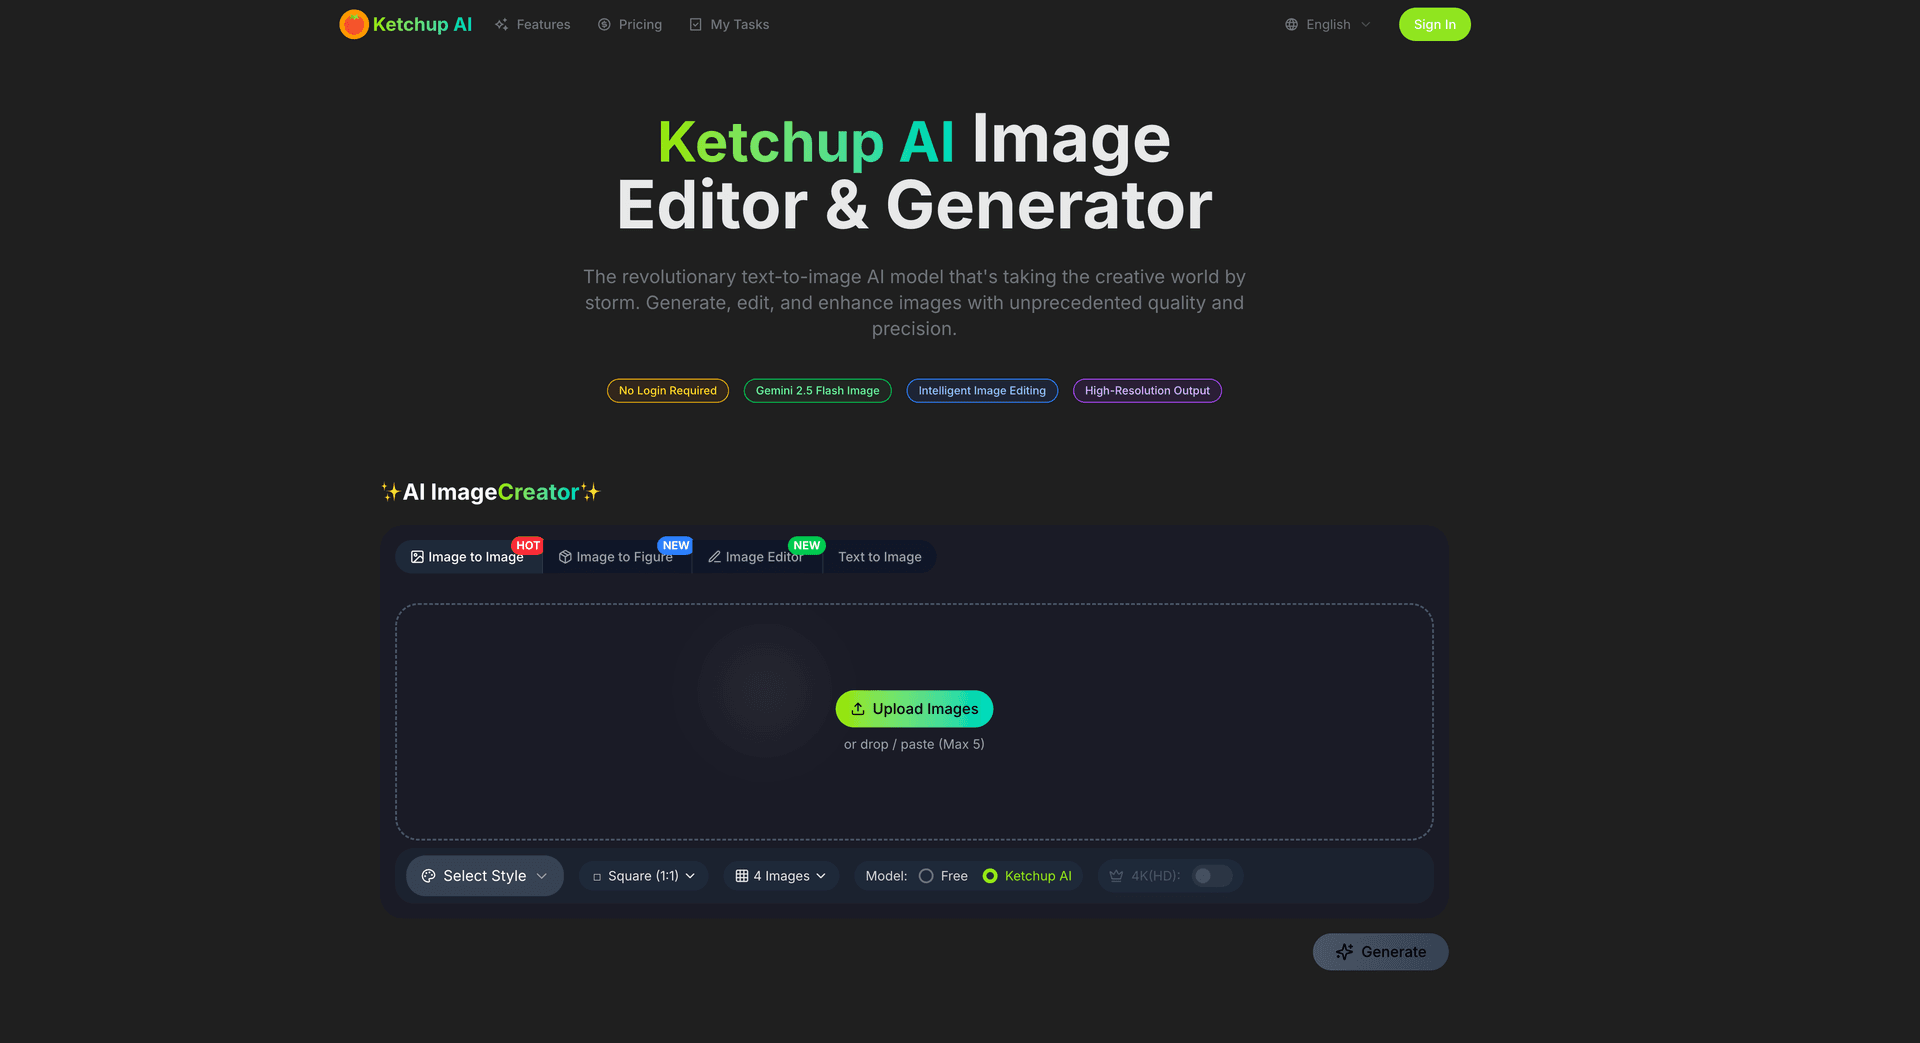The image size is (1920, 1043).
Task: Click the crown icon next to 4K(HD)
Action: click(1115, 875)
